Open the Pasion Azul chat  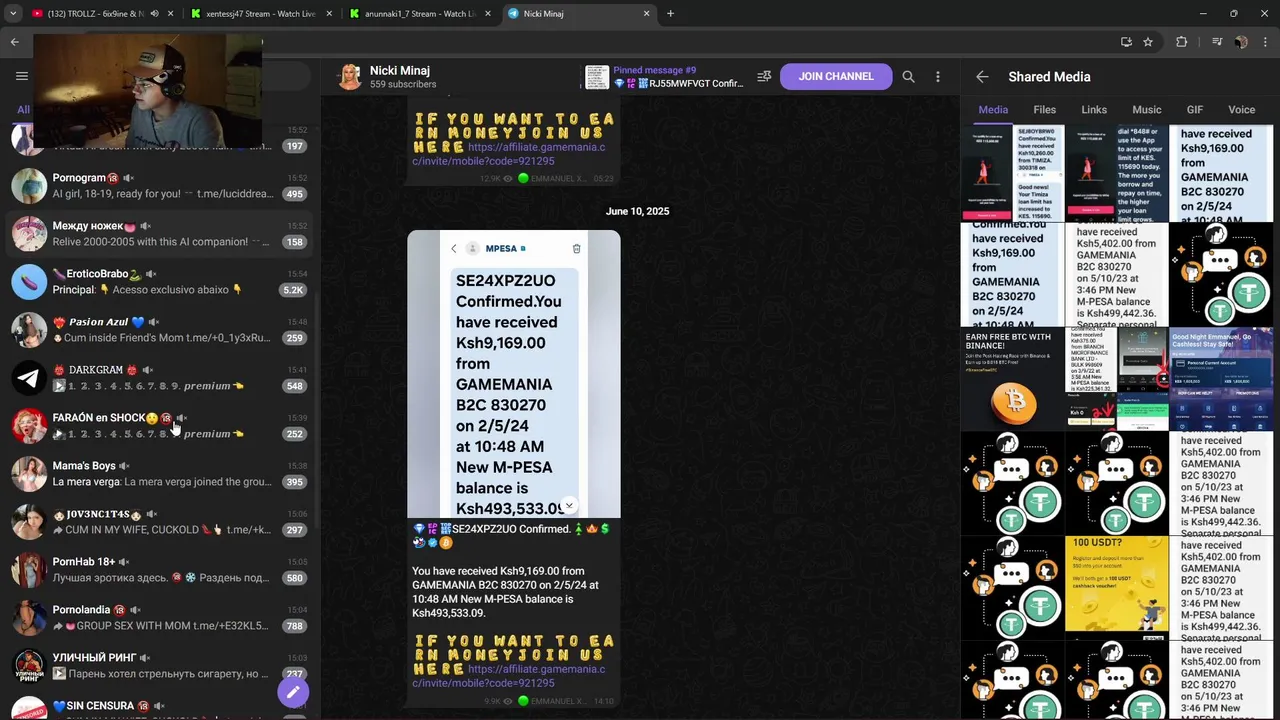click(x=160, y=330)
